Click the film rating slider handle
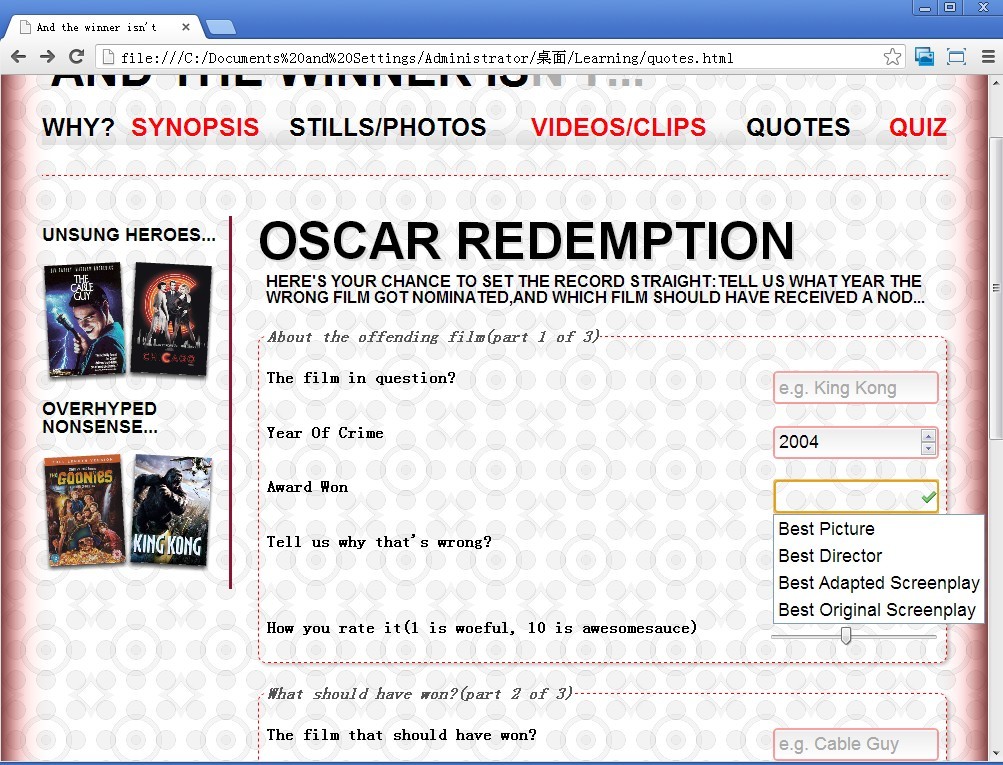 point(846,636)
